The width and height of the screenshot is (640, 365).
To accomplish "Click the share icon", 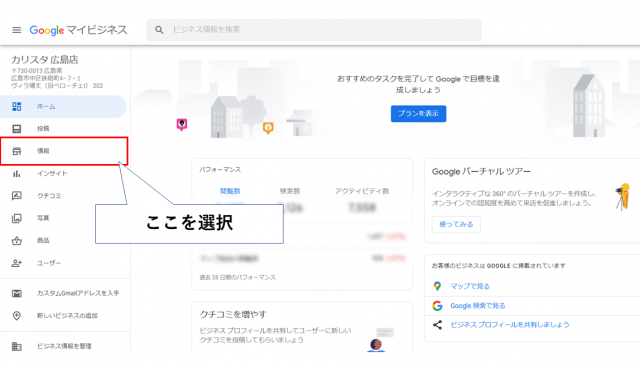I will click(x=438, y=325).
